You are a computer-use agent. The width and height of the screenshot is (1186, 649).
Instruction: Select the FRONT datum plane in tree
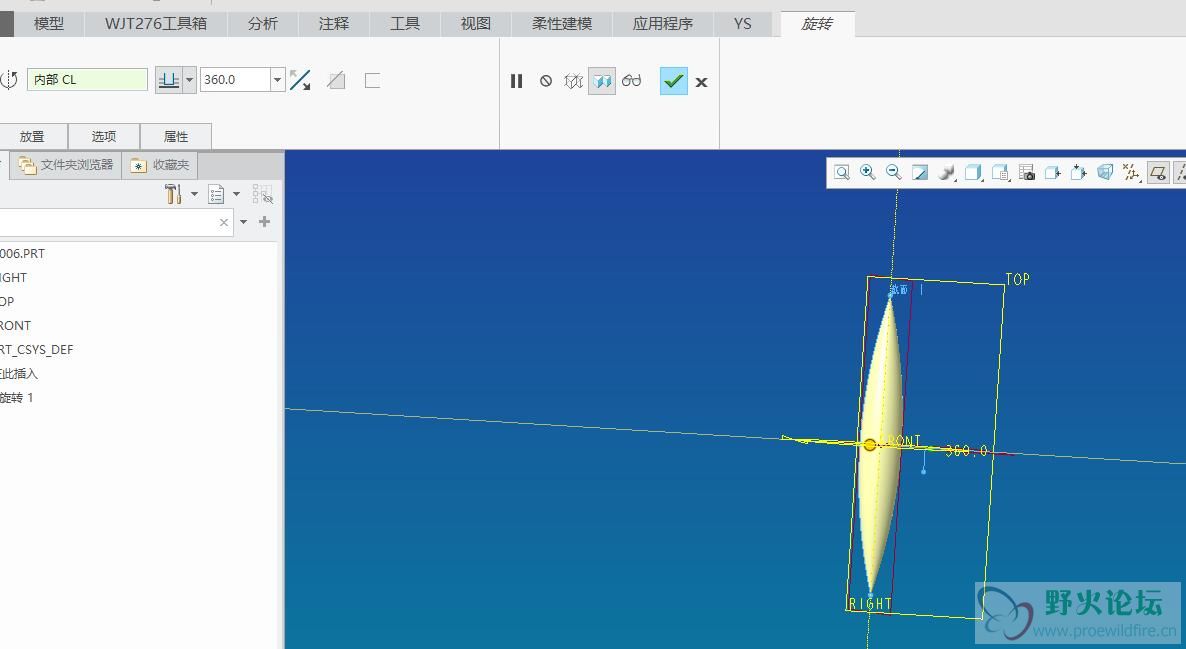coord(16,325)
